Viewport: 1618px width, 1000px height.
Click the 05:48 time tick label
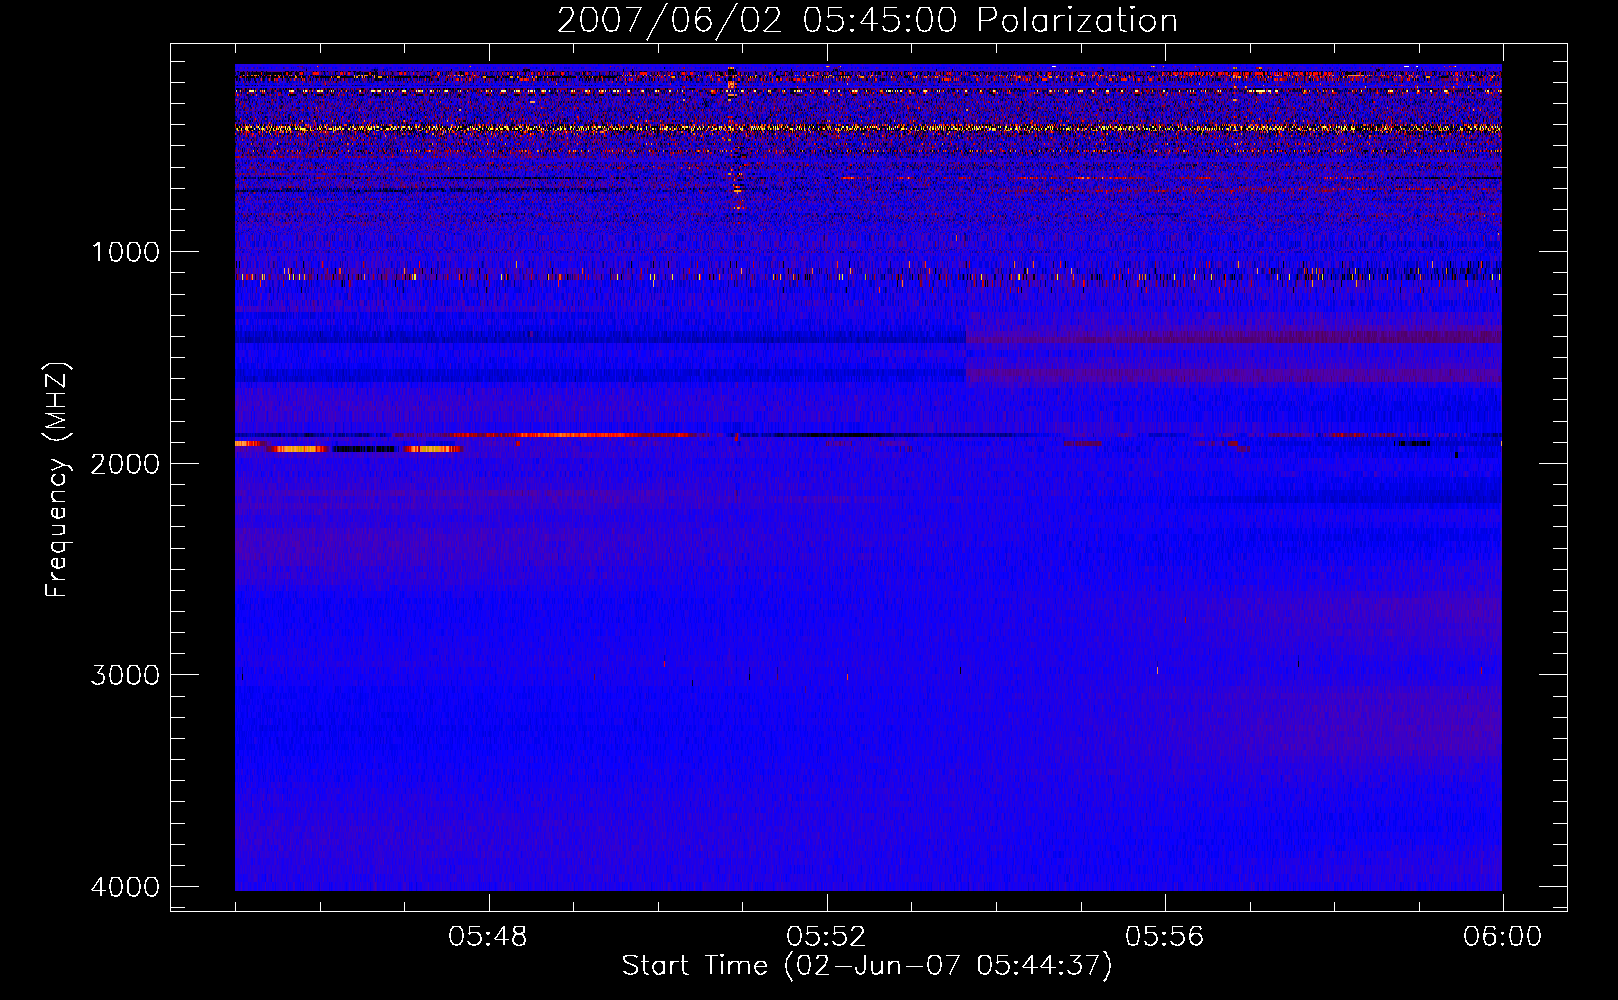tap(488, 937)
